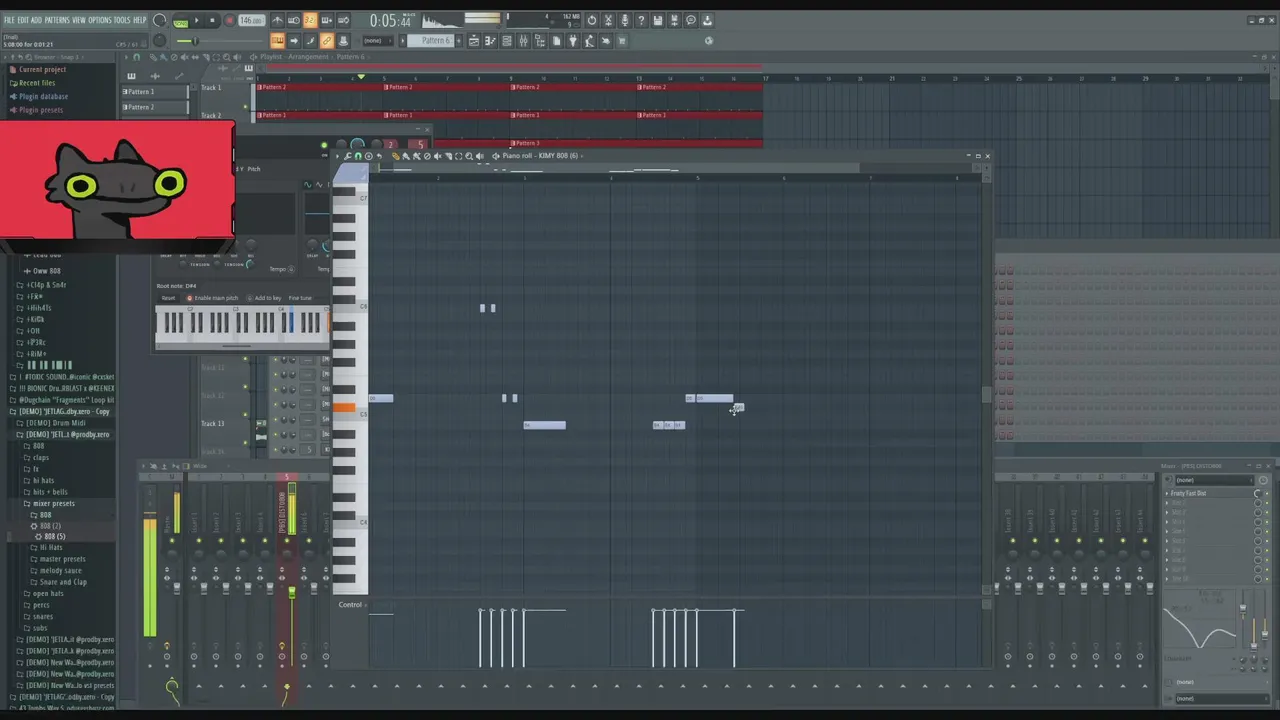The width and height of the screenshot is (1280, 720).
Task: Click the 146 tempo display
Action: (x=251, y=20)
